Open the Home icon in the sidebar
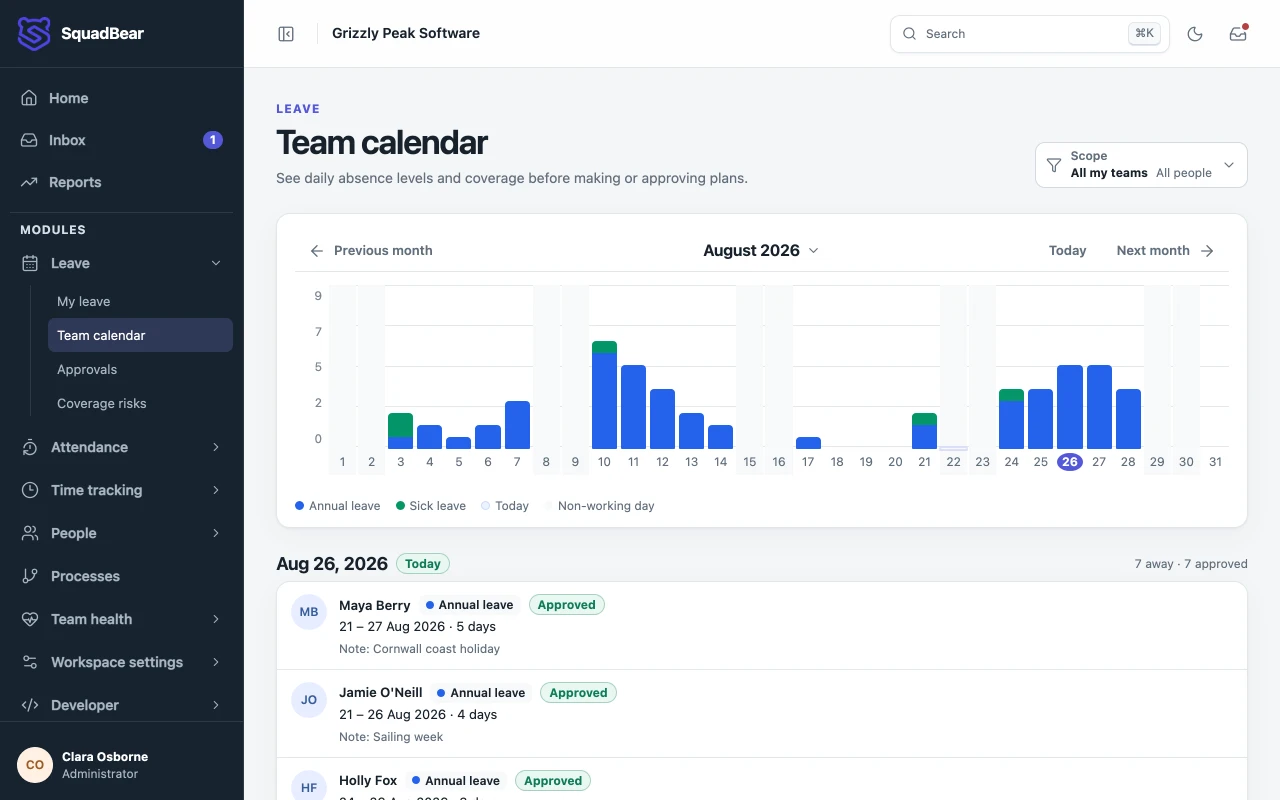The height and width of the screenshot is (800, 1280). tap(30, 98)
